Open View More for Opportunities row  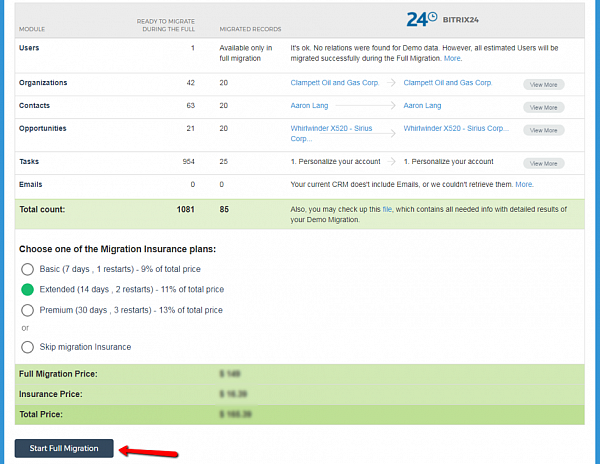(x=543, y=130)
